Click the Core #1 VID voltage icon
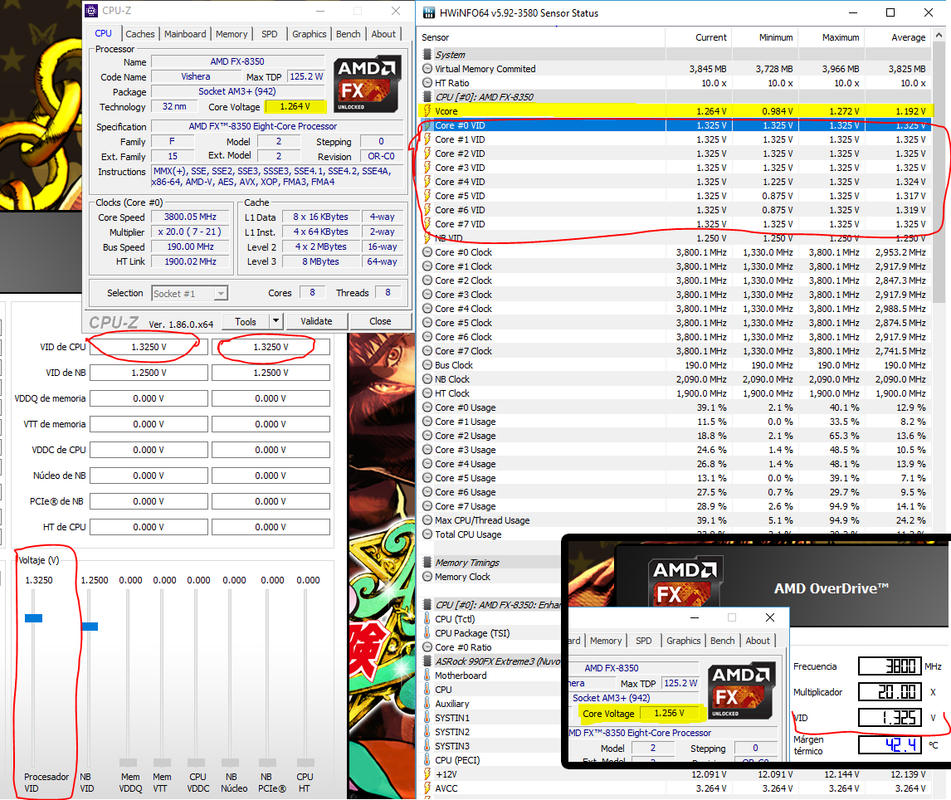Viewport: 951px width, 800px height. (428, 139)
